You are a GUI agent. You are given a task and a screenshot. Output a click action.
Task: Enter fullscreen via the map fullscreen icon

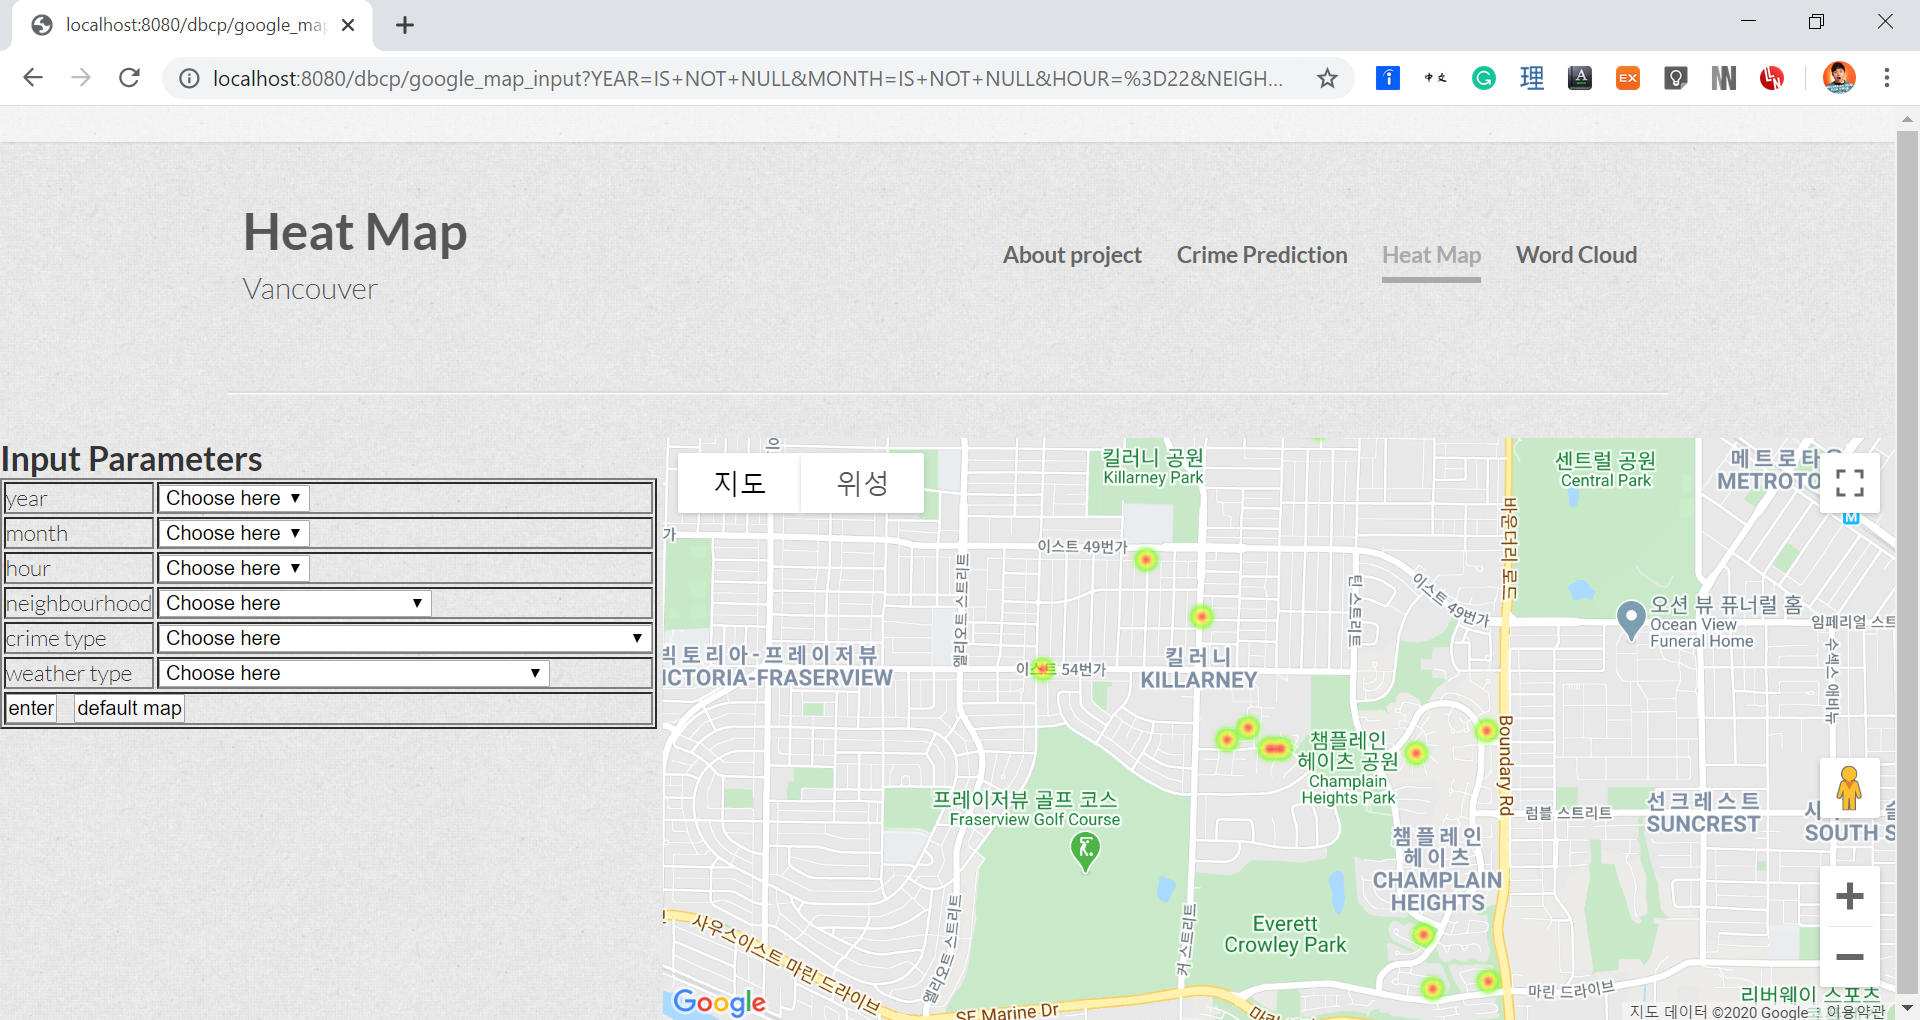(1850, 483)
